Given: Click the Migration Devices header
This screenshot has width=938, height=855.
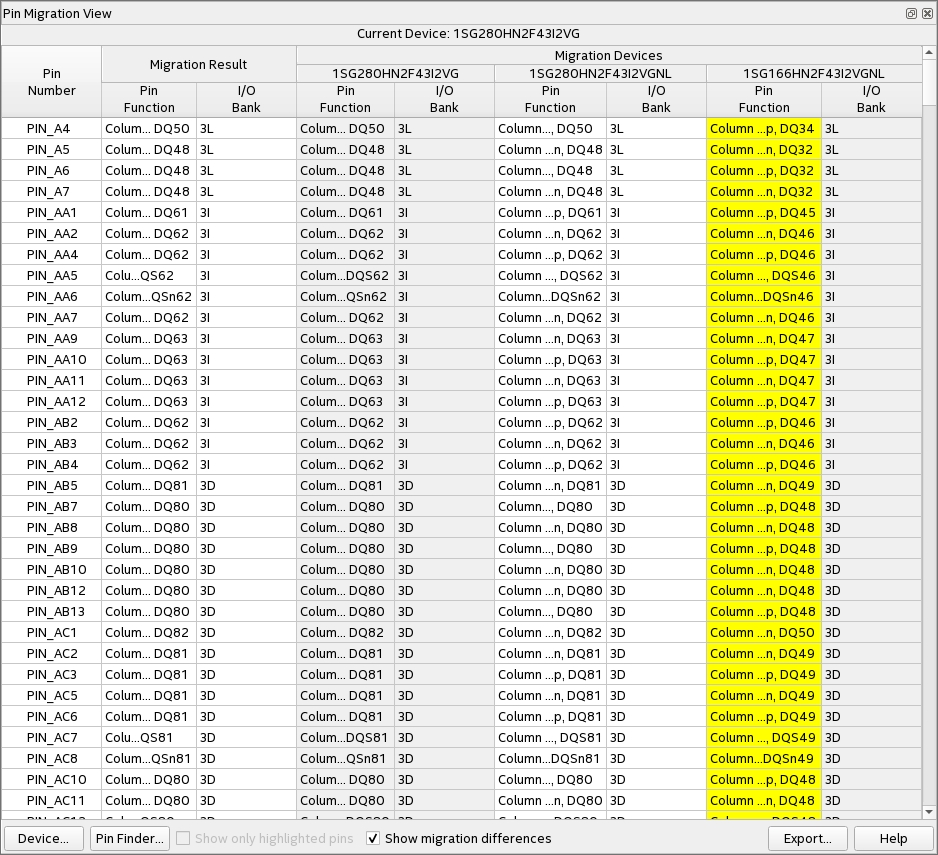Looking at the screenshot, I should [608, 56].
